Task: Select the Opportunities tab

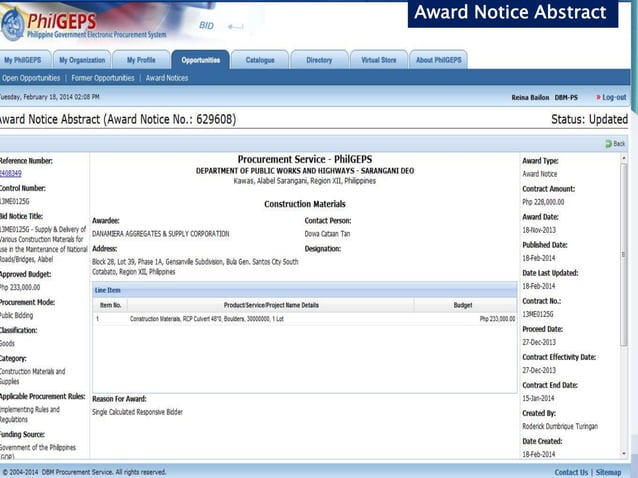Action: click(200, 60)
